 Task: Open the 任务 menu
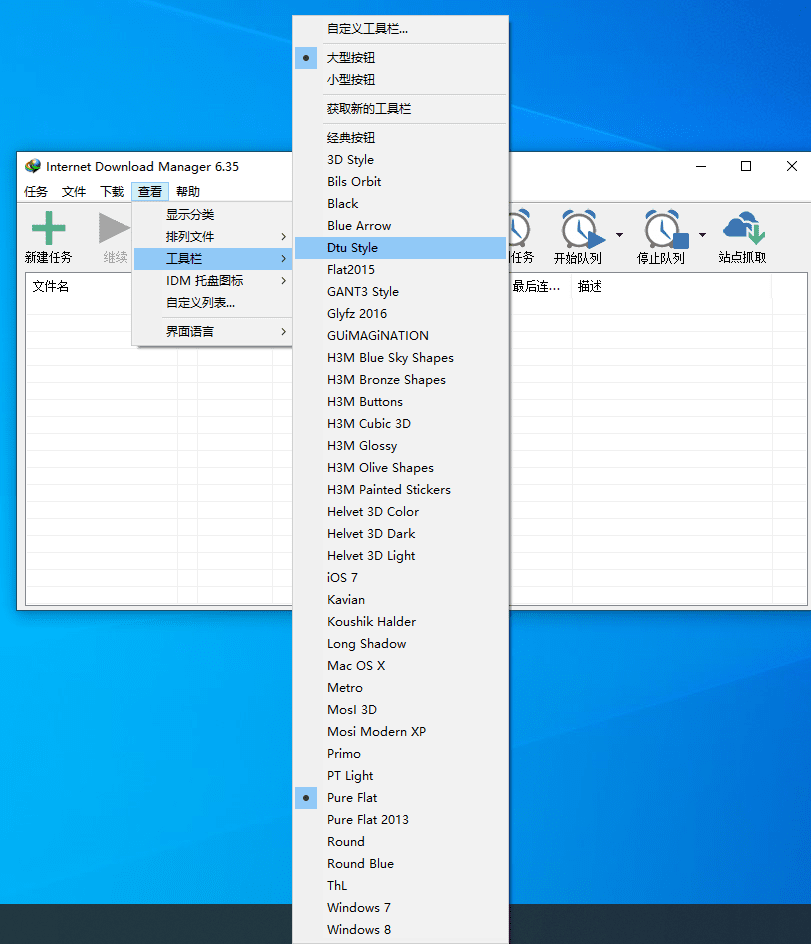coord(36,191)
